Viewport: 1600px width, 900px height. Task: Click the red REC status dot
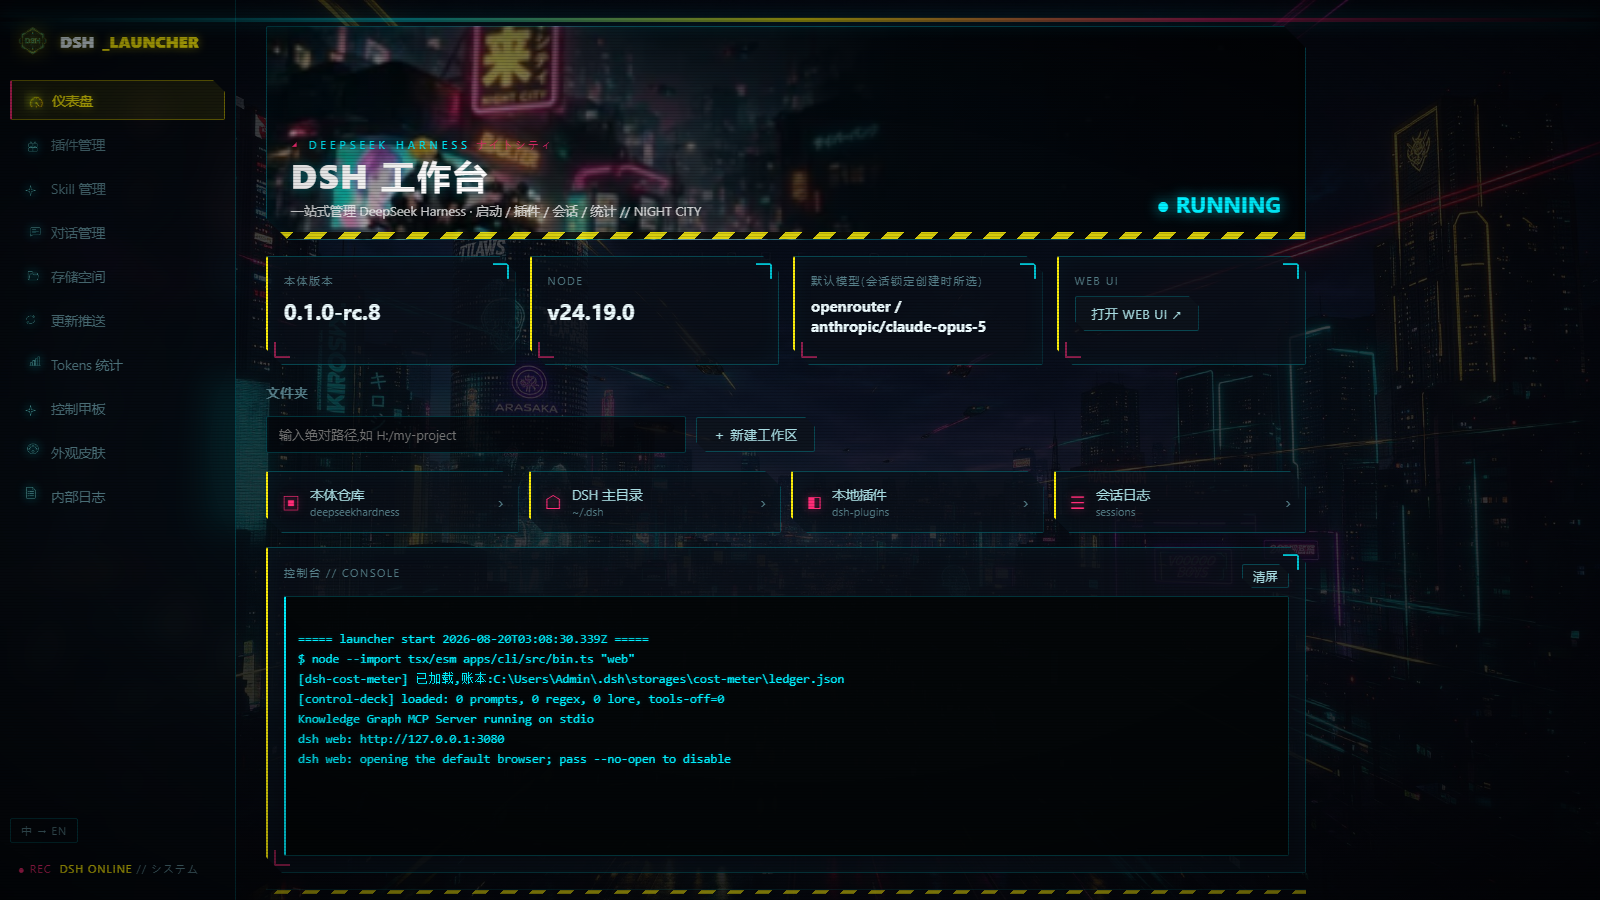[21, 870]
